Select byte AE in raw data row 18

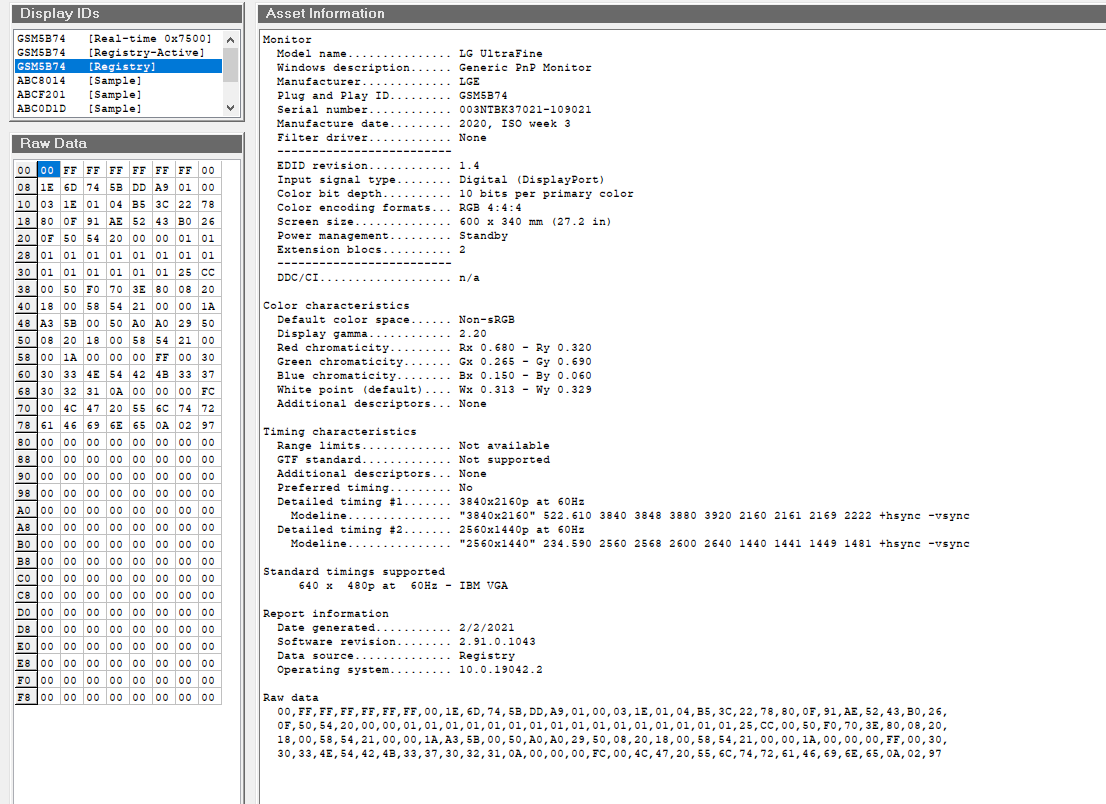pyautogui.click(x=116, y=221)
